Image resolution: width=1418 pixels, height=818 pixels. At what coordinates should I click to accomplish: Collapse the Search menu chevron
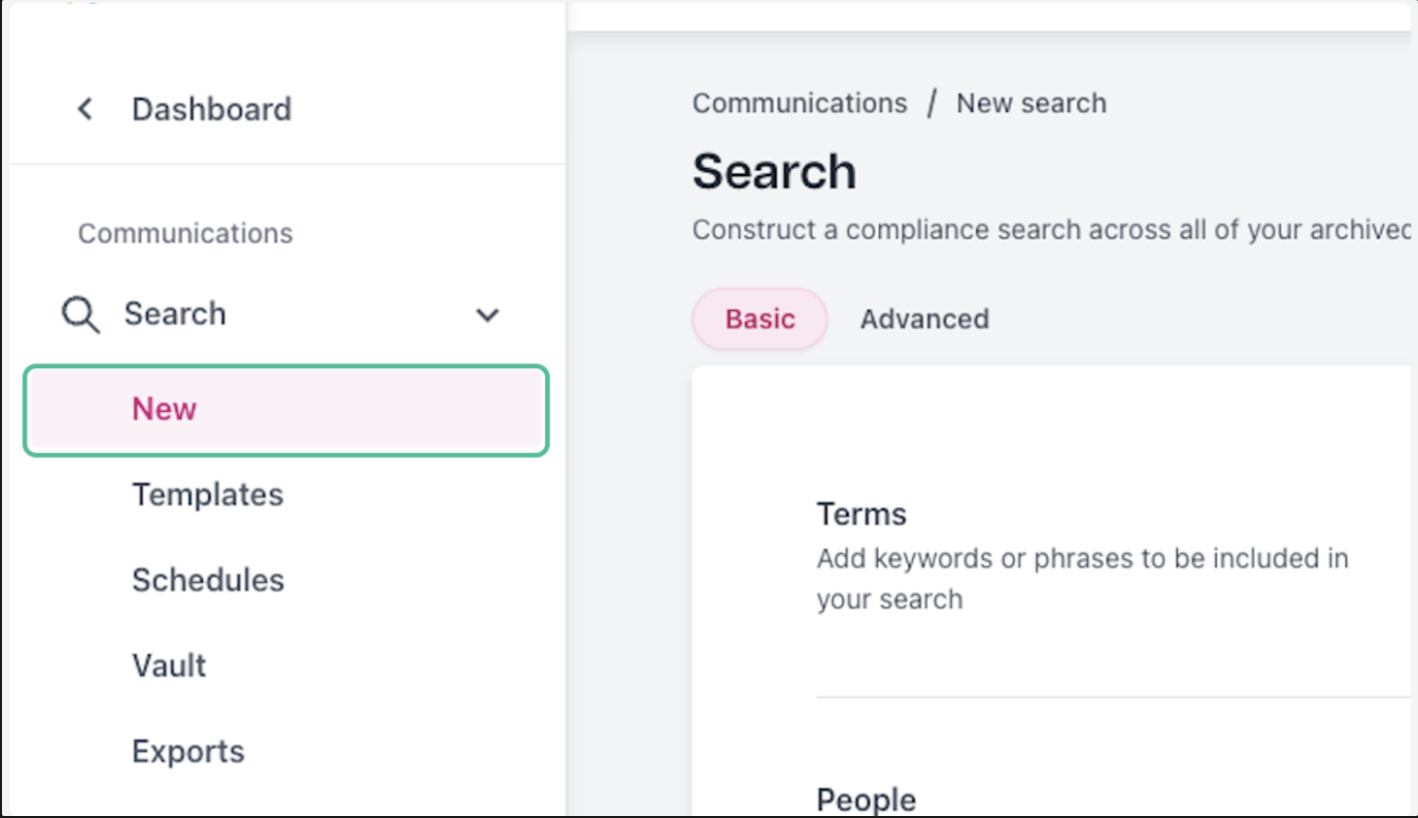coord(487,315)
